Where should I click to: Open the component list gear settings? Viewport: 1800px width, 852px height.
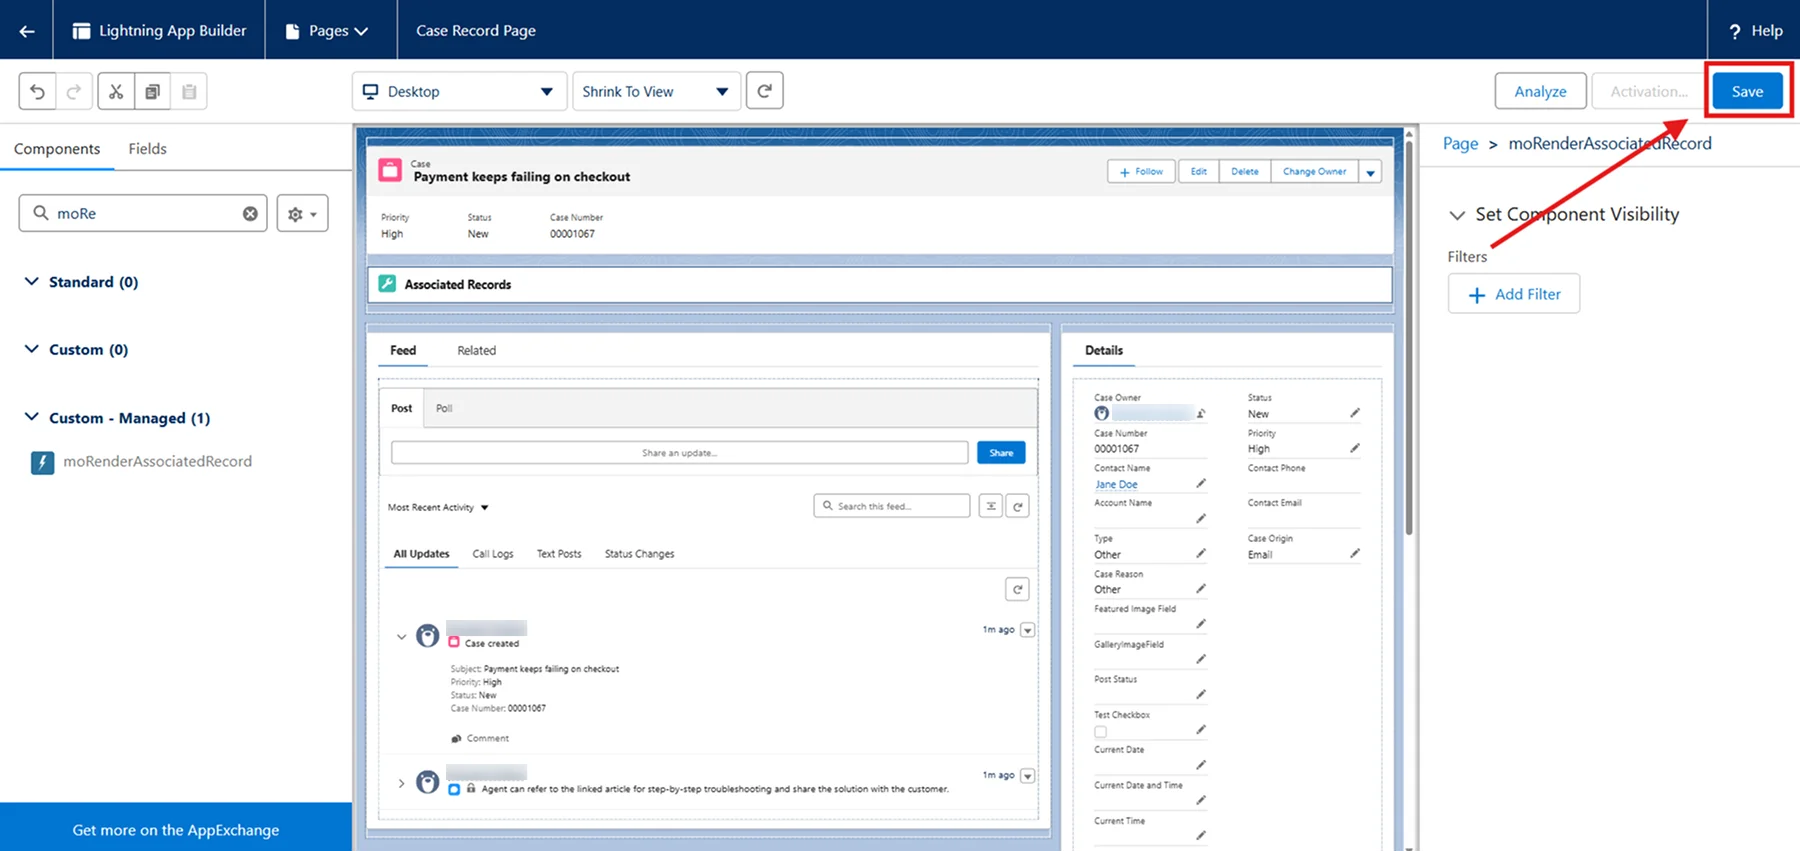[x=302, y=213]
